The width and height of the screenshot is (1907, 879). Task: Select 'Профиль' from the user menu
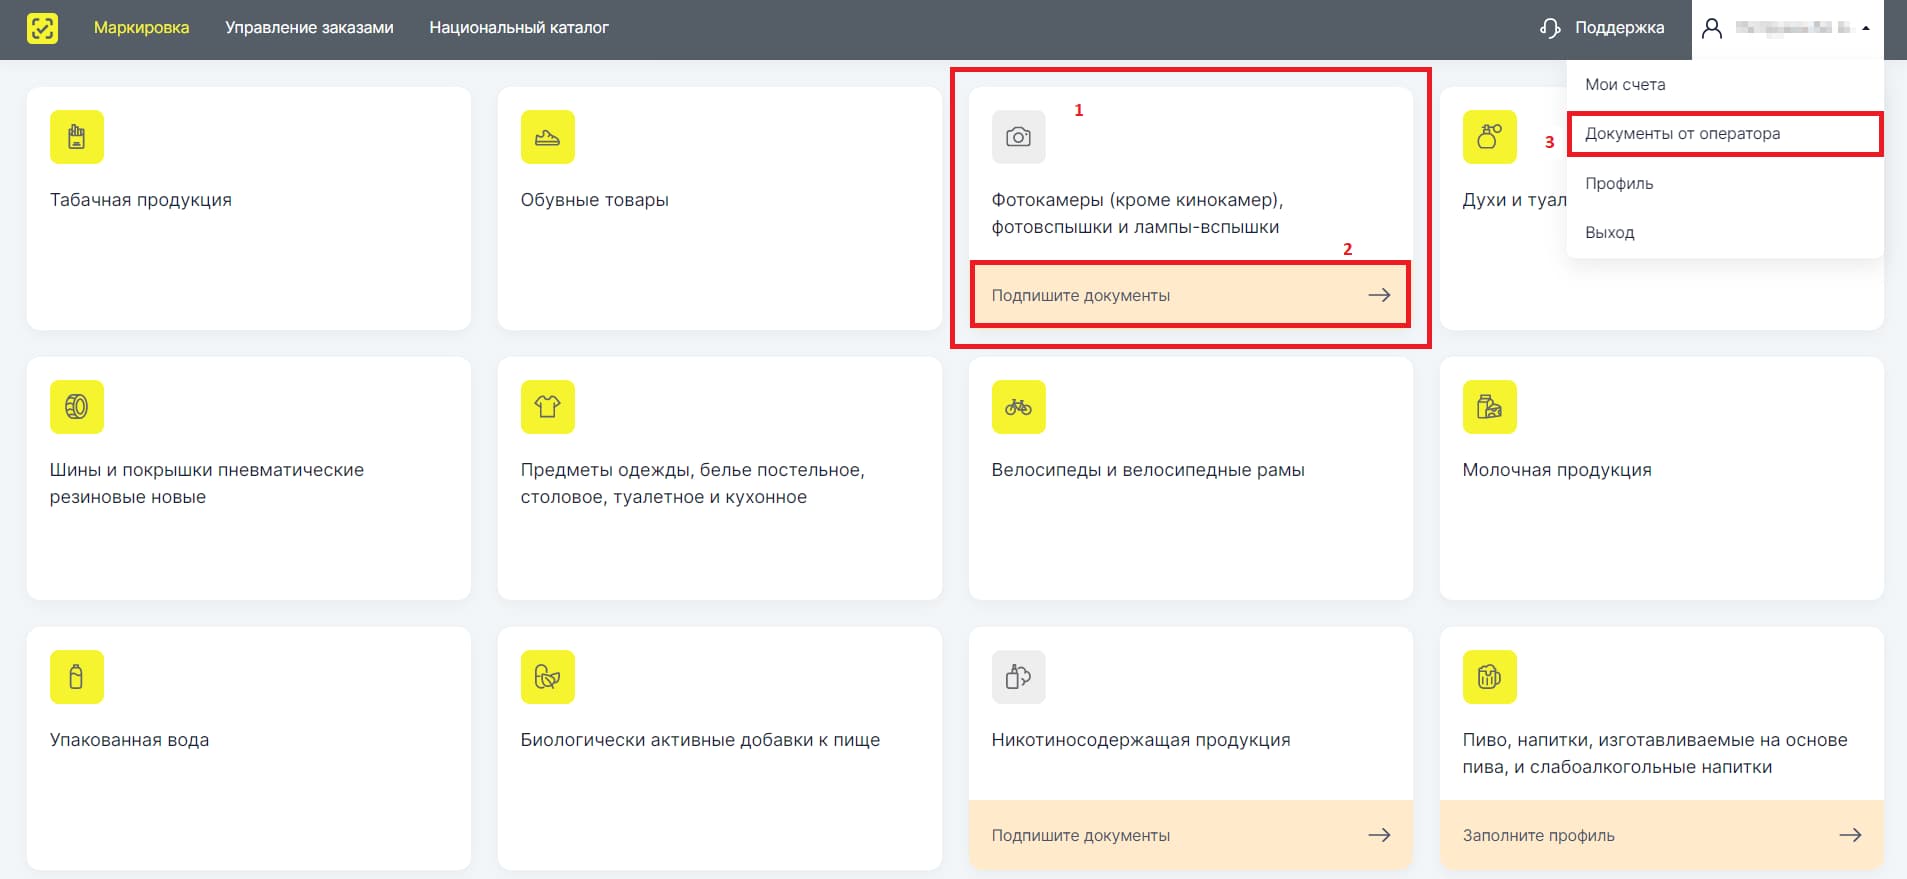click(x=1725, y=183)
